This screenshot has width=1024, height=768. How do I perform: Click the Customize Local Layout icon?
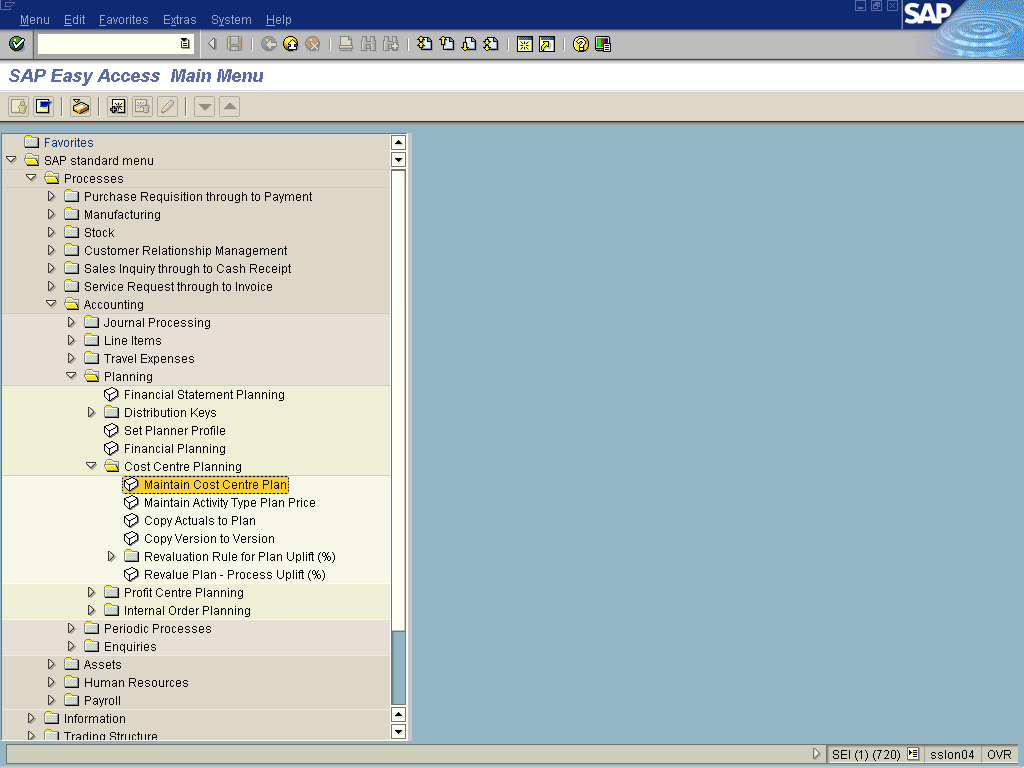[603, 44]
